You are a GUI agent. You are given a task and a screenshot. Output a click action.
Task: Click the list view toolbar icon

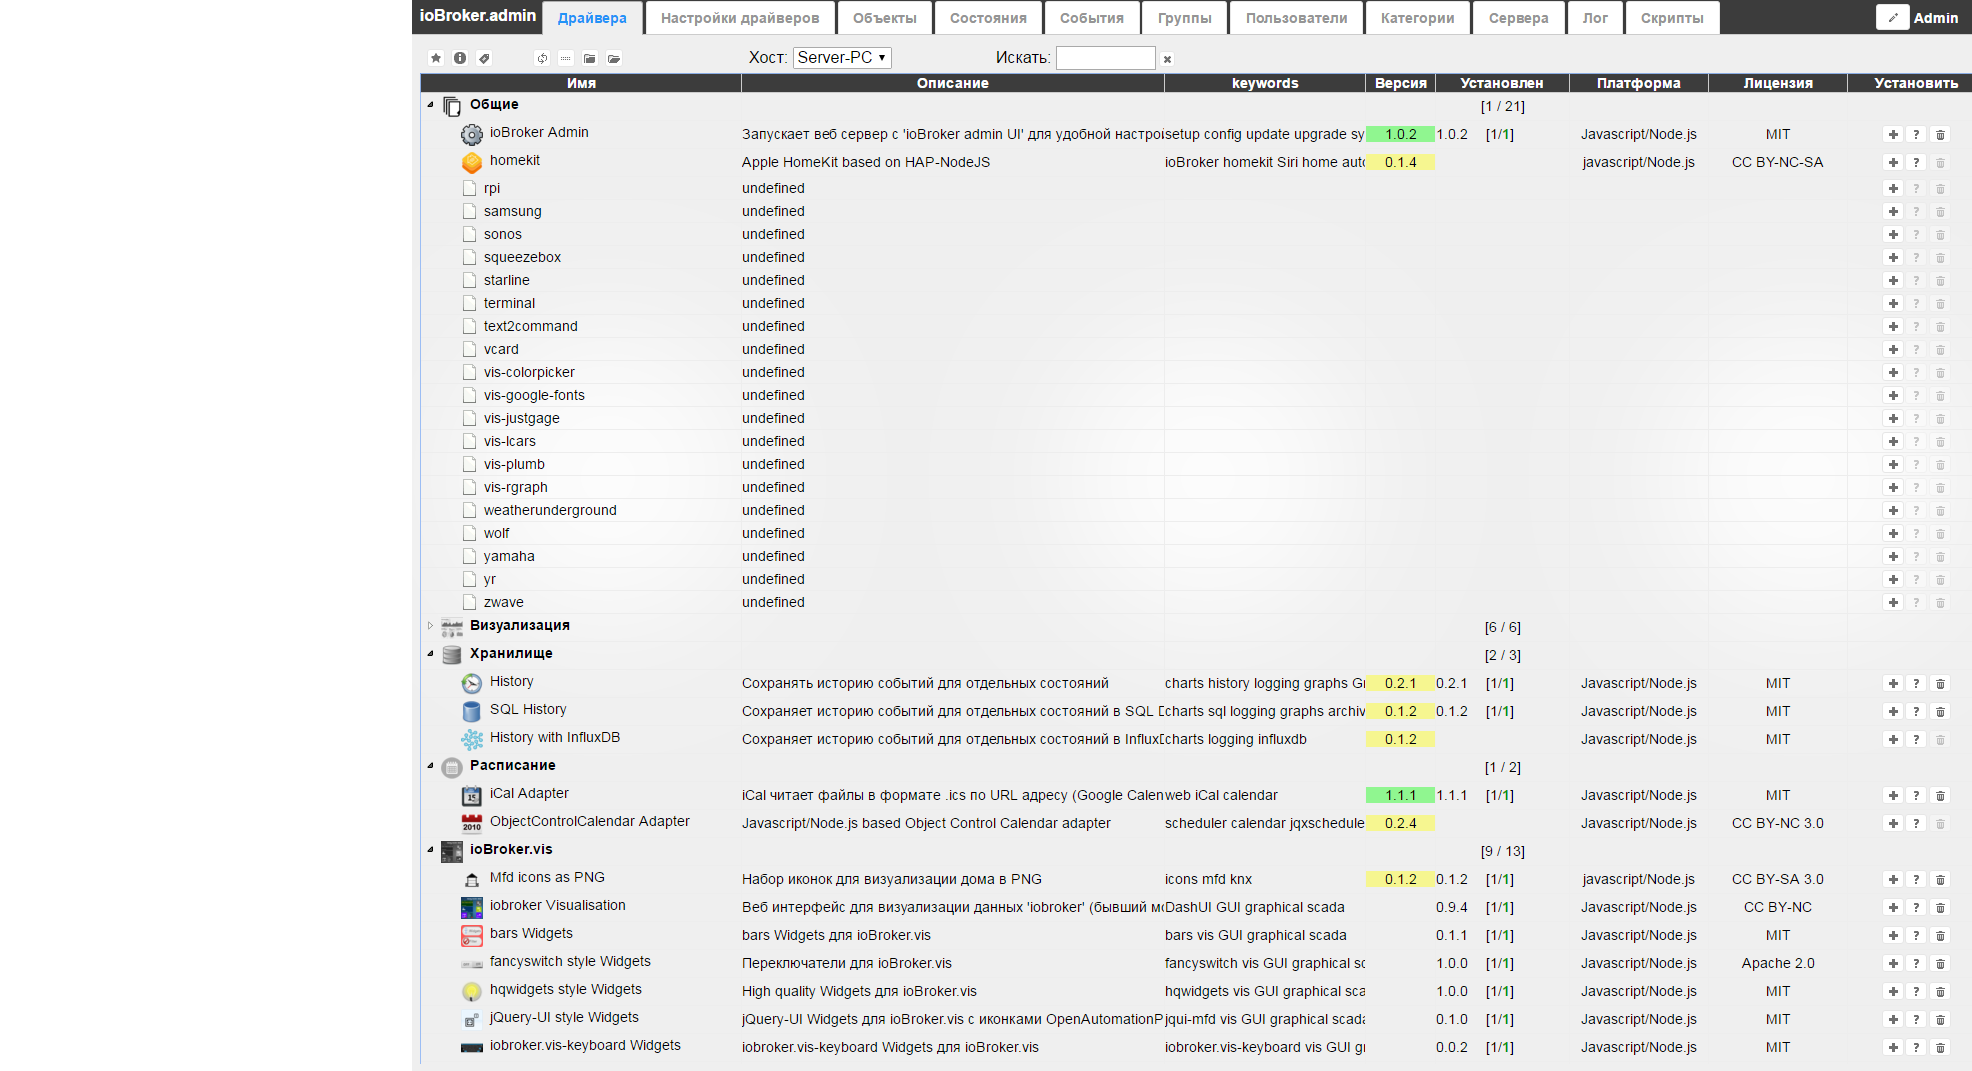point(566,58)
